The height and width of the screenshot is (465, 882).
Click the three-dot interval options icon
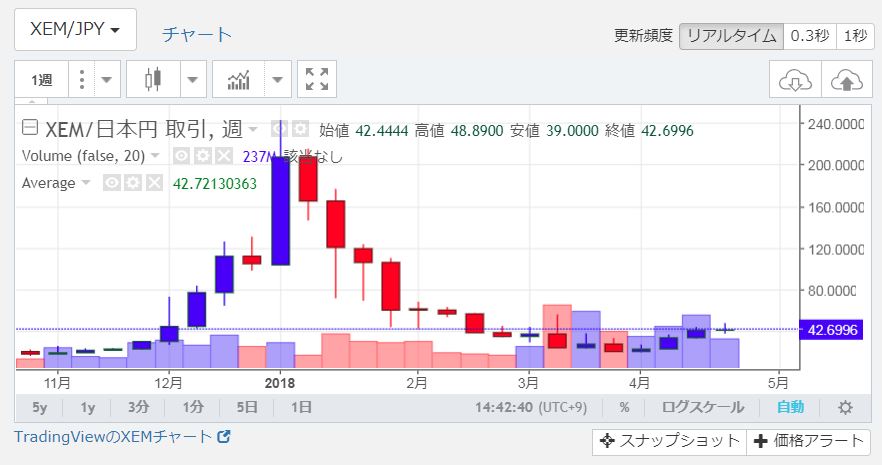pos(82,80)
